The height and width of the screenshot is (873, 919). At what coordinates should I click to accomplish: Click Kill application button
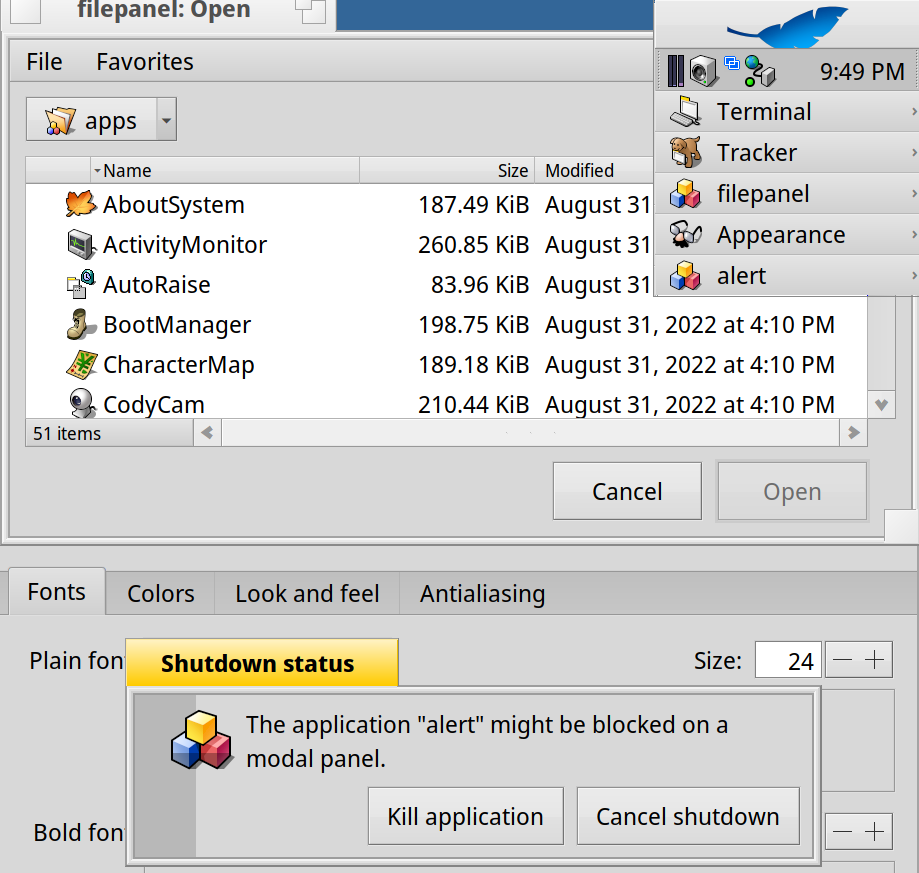coord(465,816)
